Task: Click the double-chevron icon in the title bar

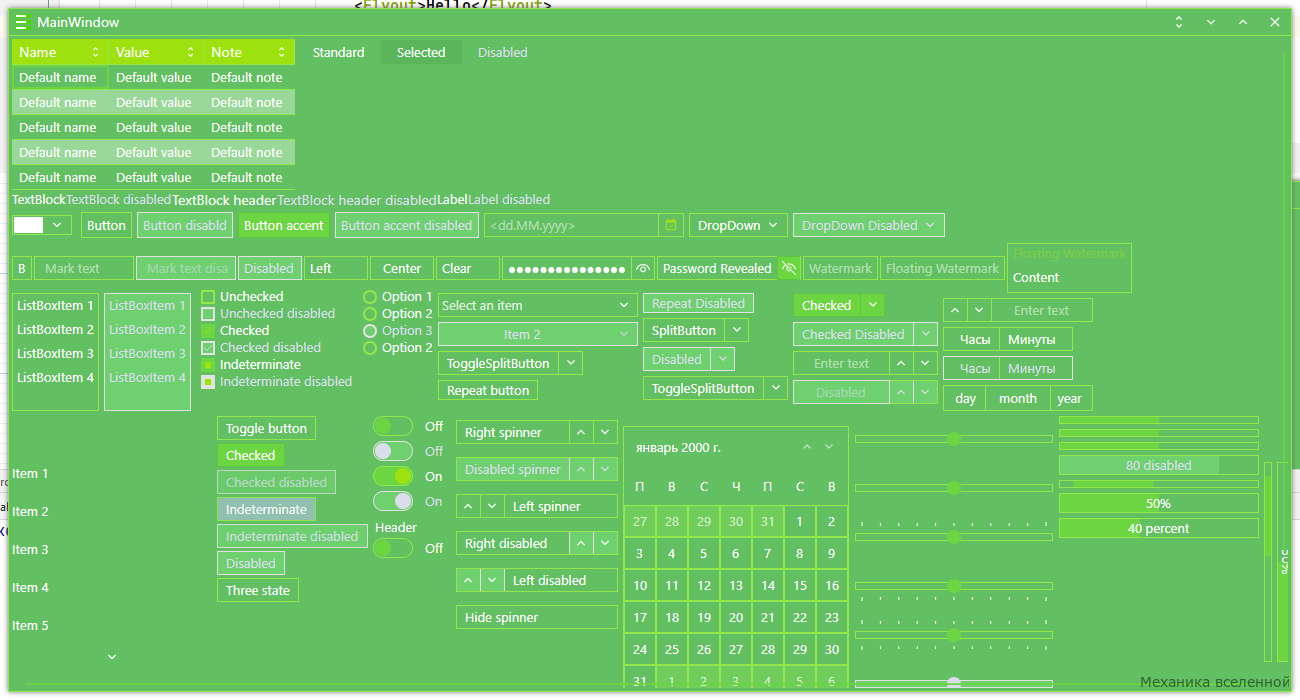Action: pyautogui.click(x=1179, y=22)
